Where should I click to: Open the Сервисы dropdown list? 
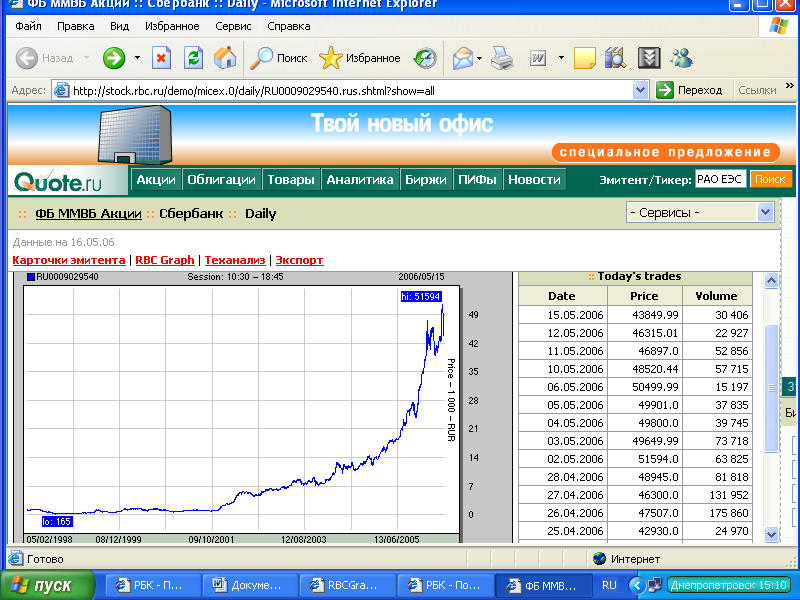pyautogui.click(x=700, y=212)
